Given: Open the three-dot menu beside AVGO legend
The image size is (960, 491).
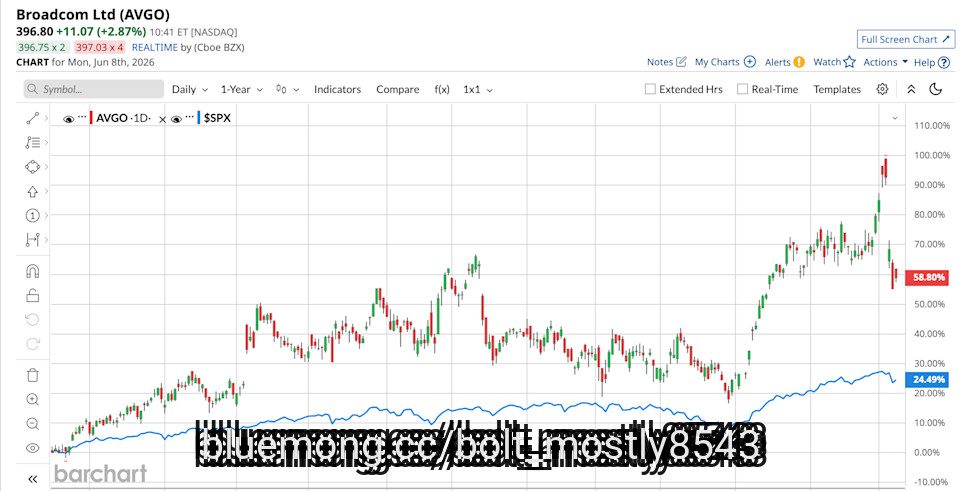Looking at the screenshot, I should pos(82,116).
